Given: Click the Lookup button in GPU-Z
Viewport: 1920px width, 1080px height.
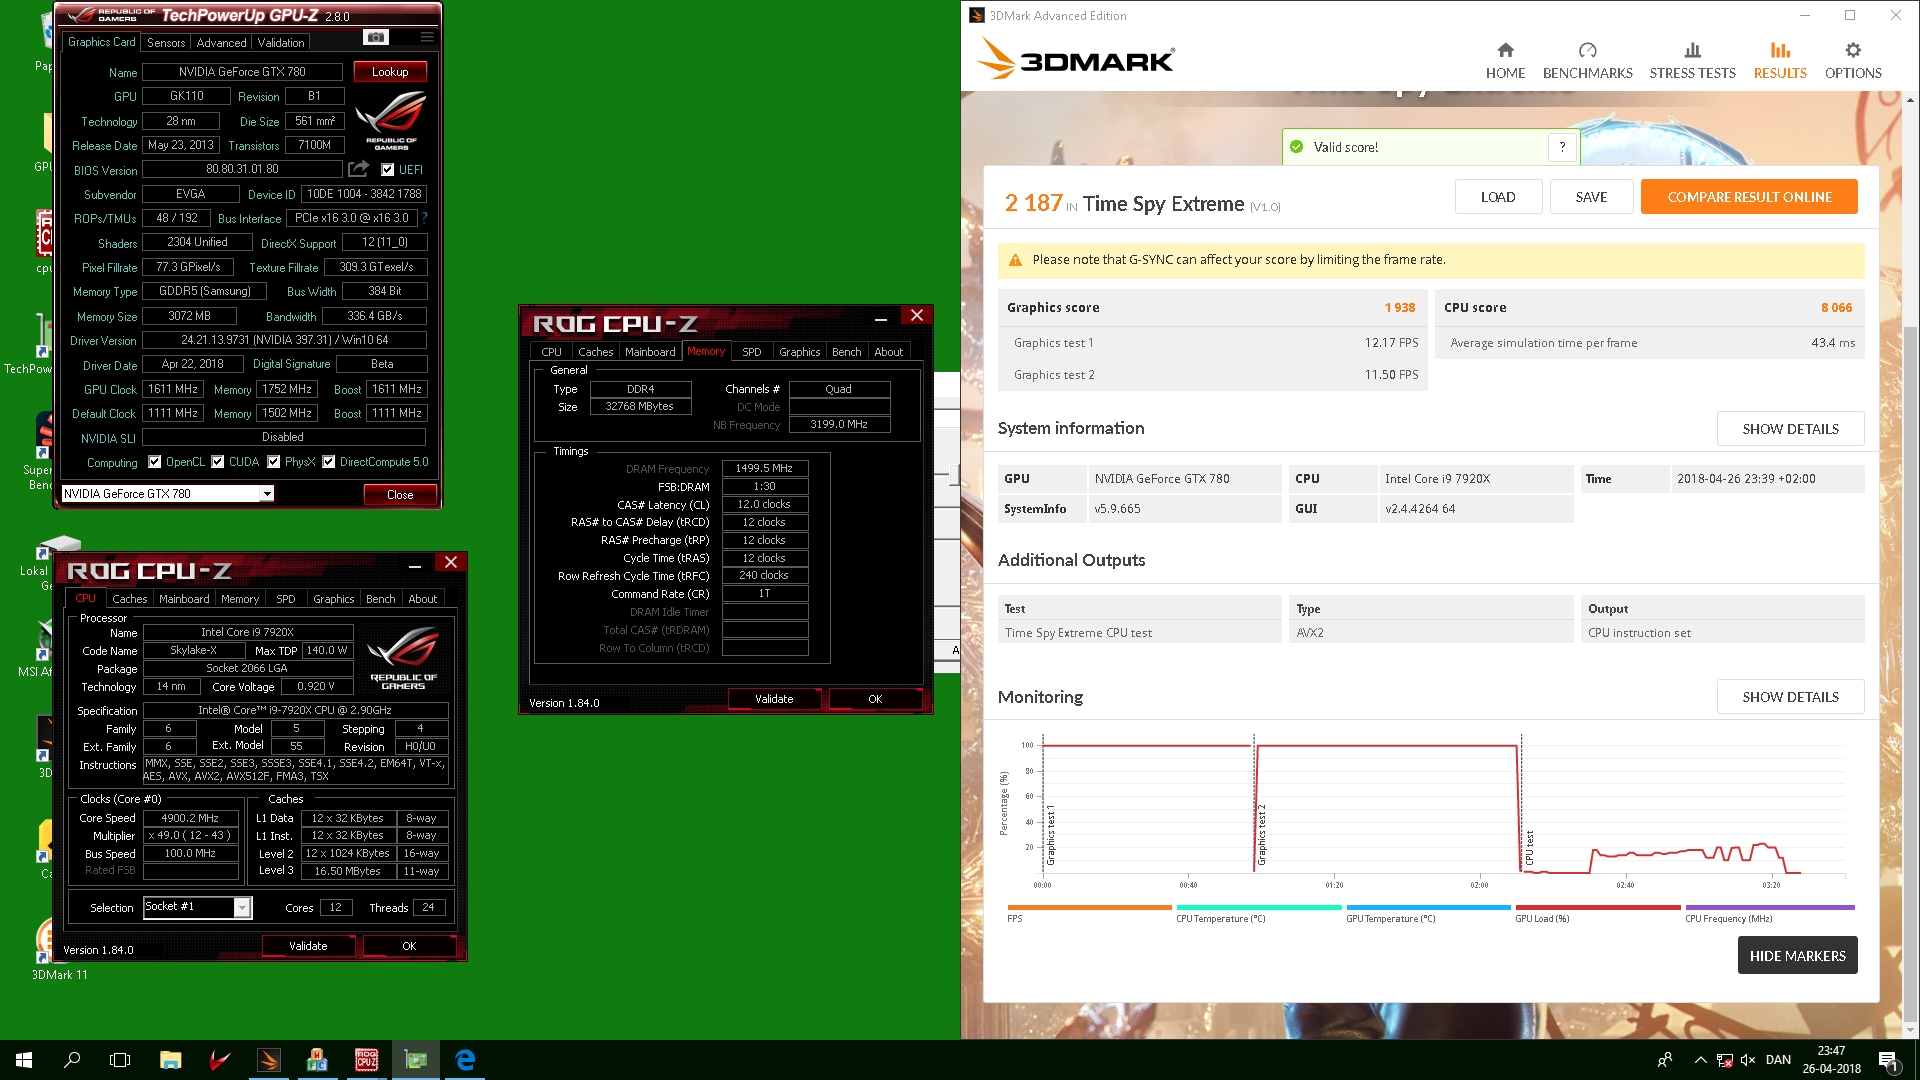Looking at the screenshot, I should point(390,72).
